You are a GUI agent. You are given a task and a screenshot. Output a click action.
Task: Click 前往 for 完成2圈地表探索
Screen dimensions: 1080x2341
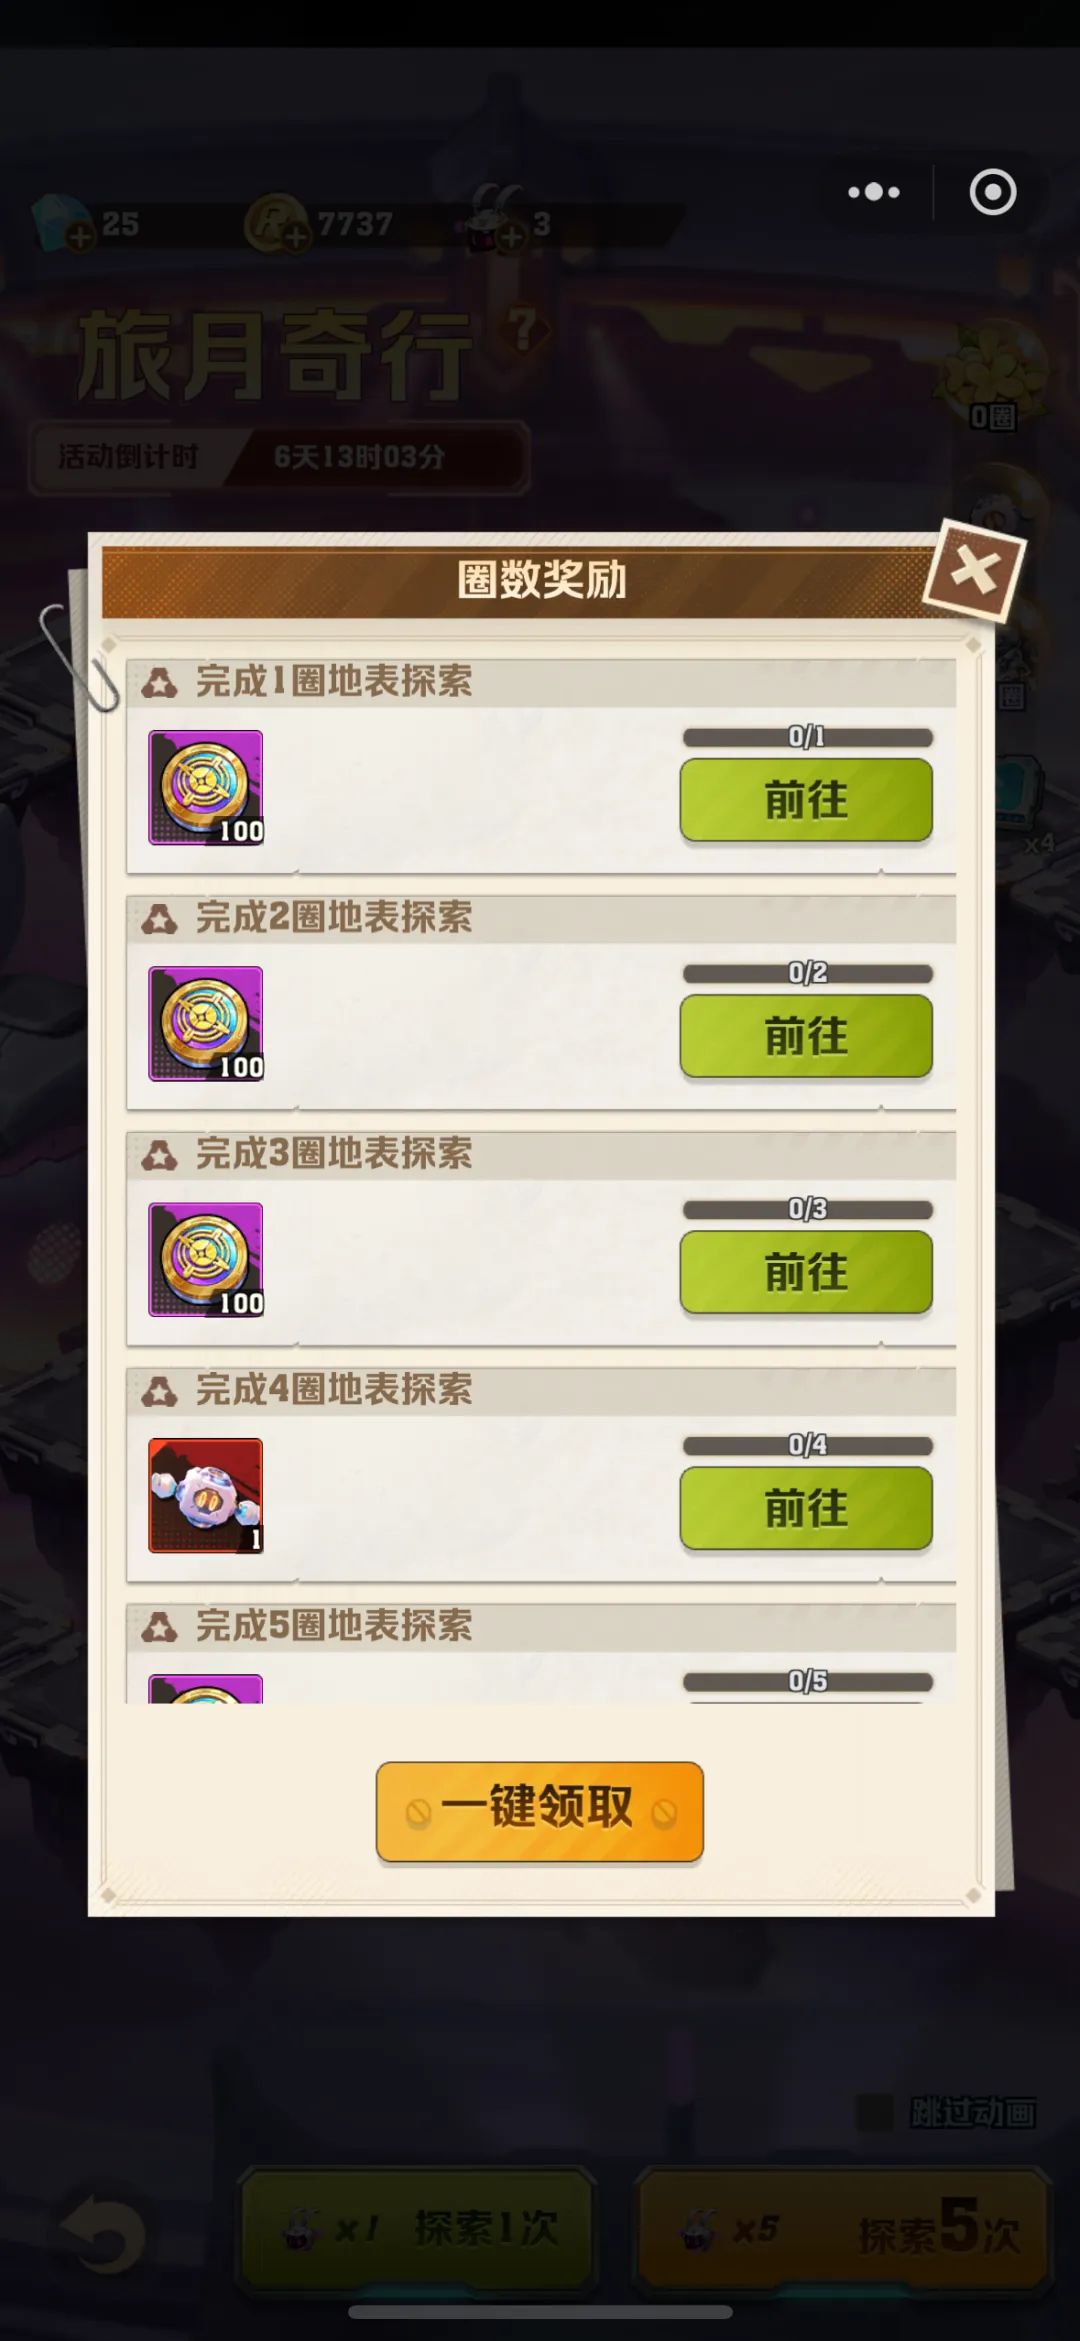[x=806, y=1036]
